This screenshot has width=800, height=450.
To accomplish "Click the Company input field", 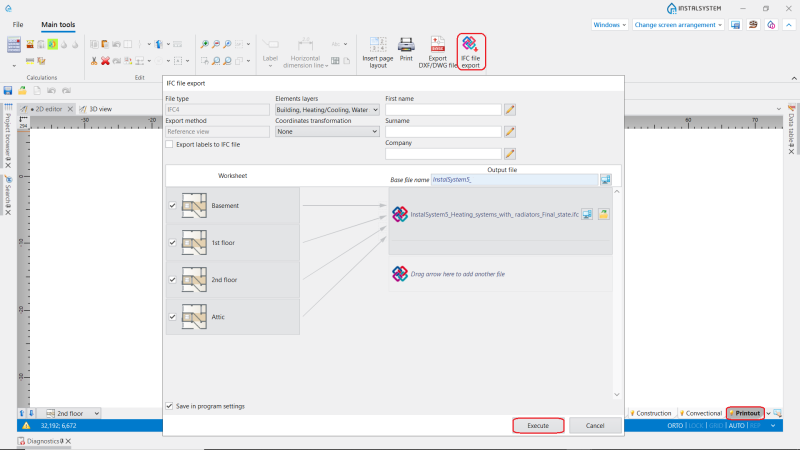I will (443, 154).
